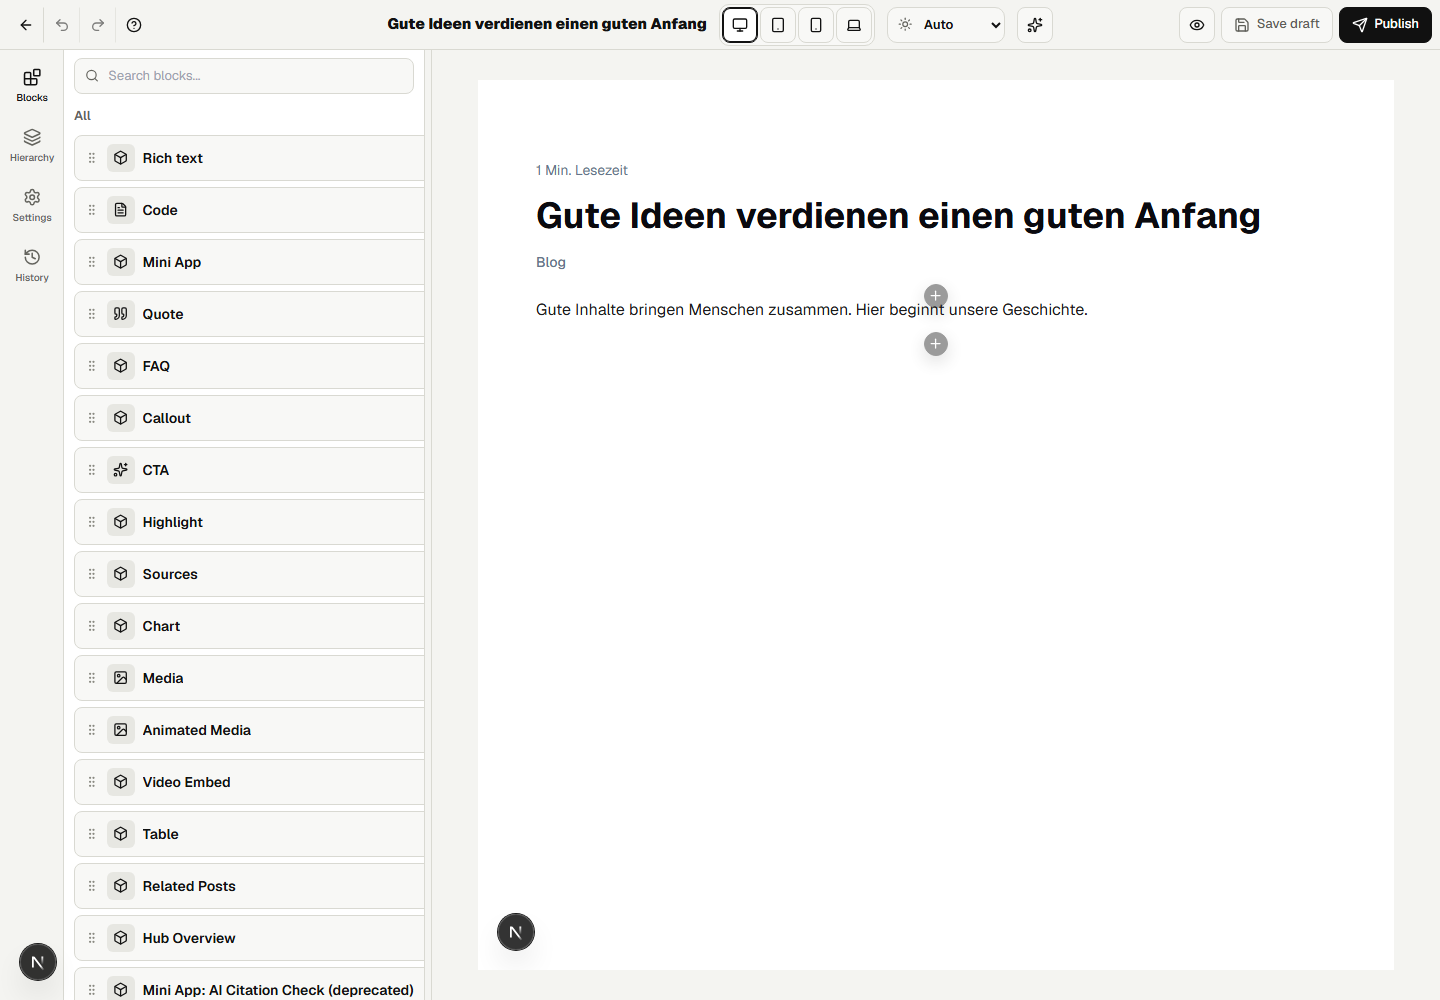This screenshot has width=1440, height=1000.
Task: Click the AI sparkles icon button
Action: click(x=1035, y=25)
